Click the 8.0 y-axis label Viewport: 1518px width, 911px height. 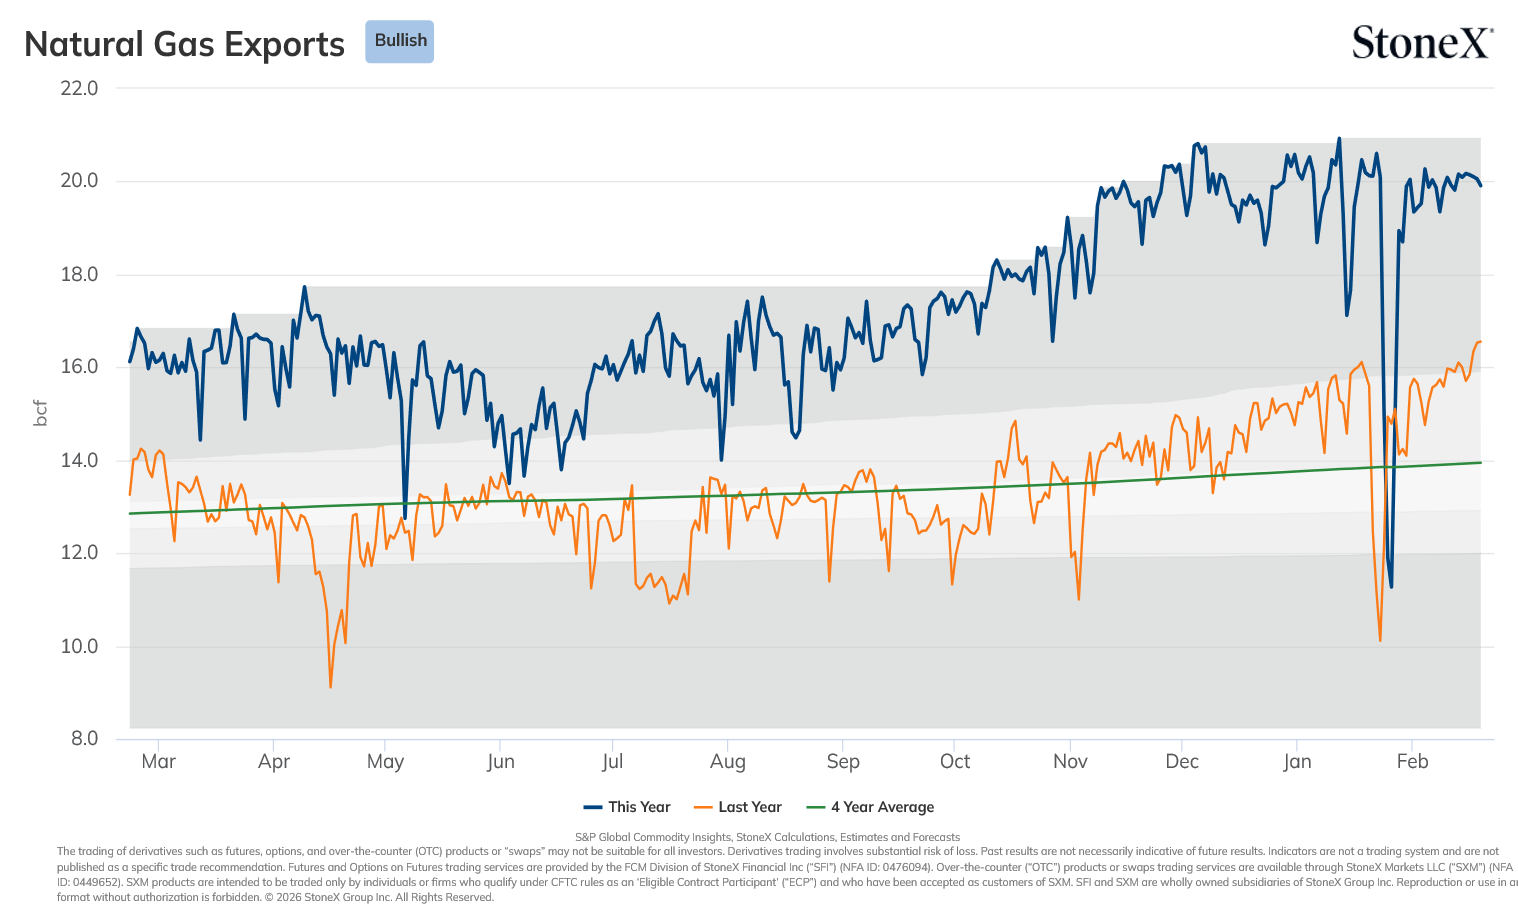click(84, 739)
